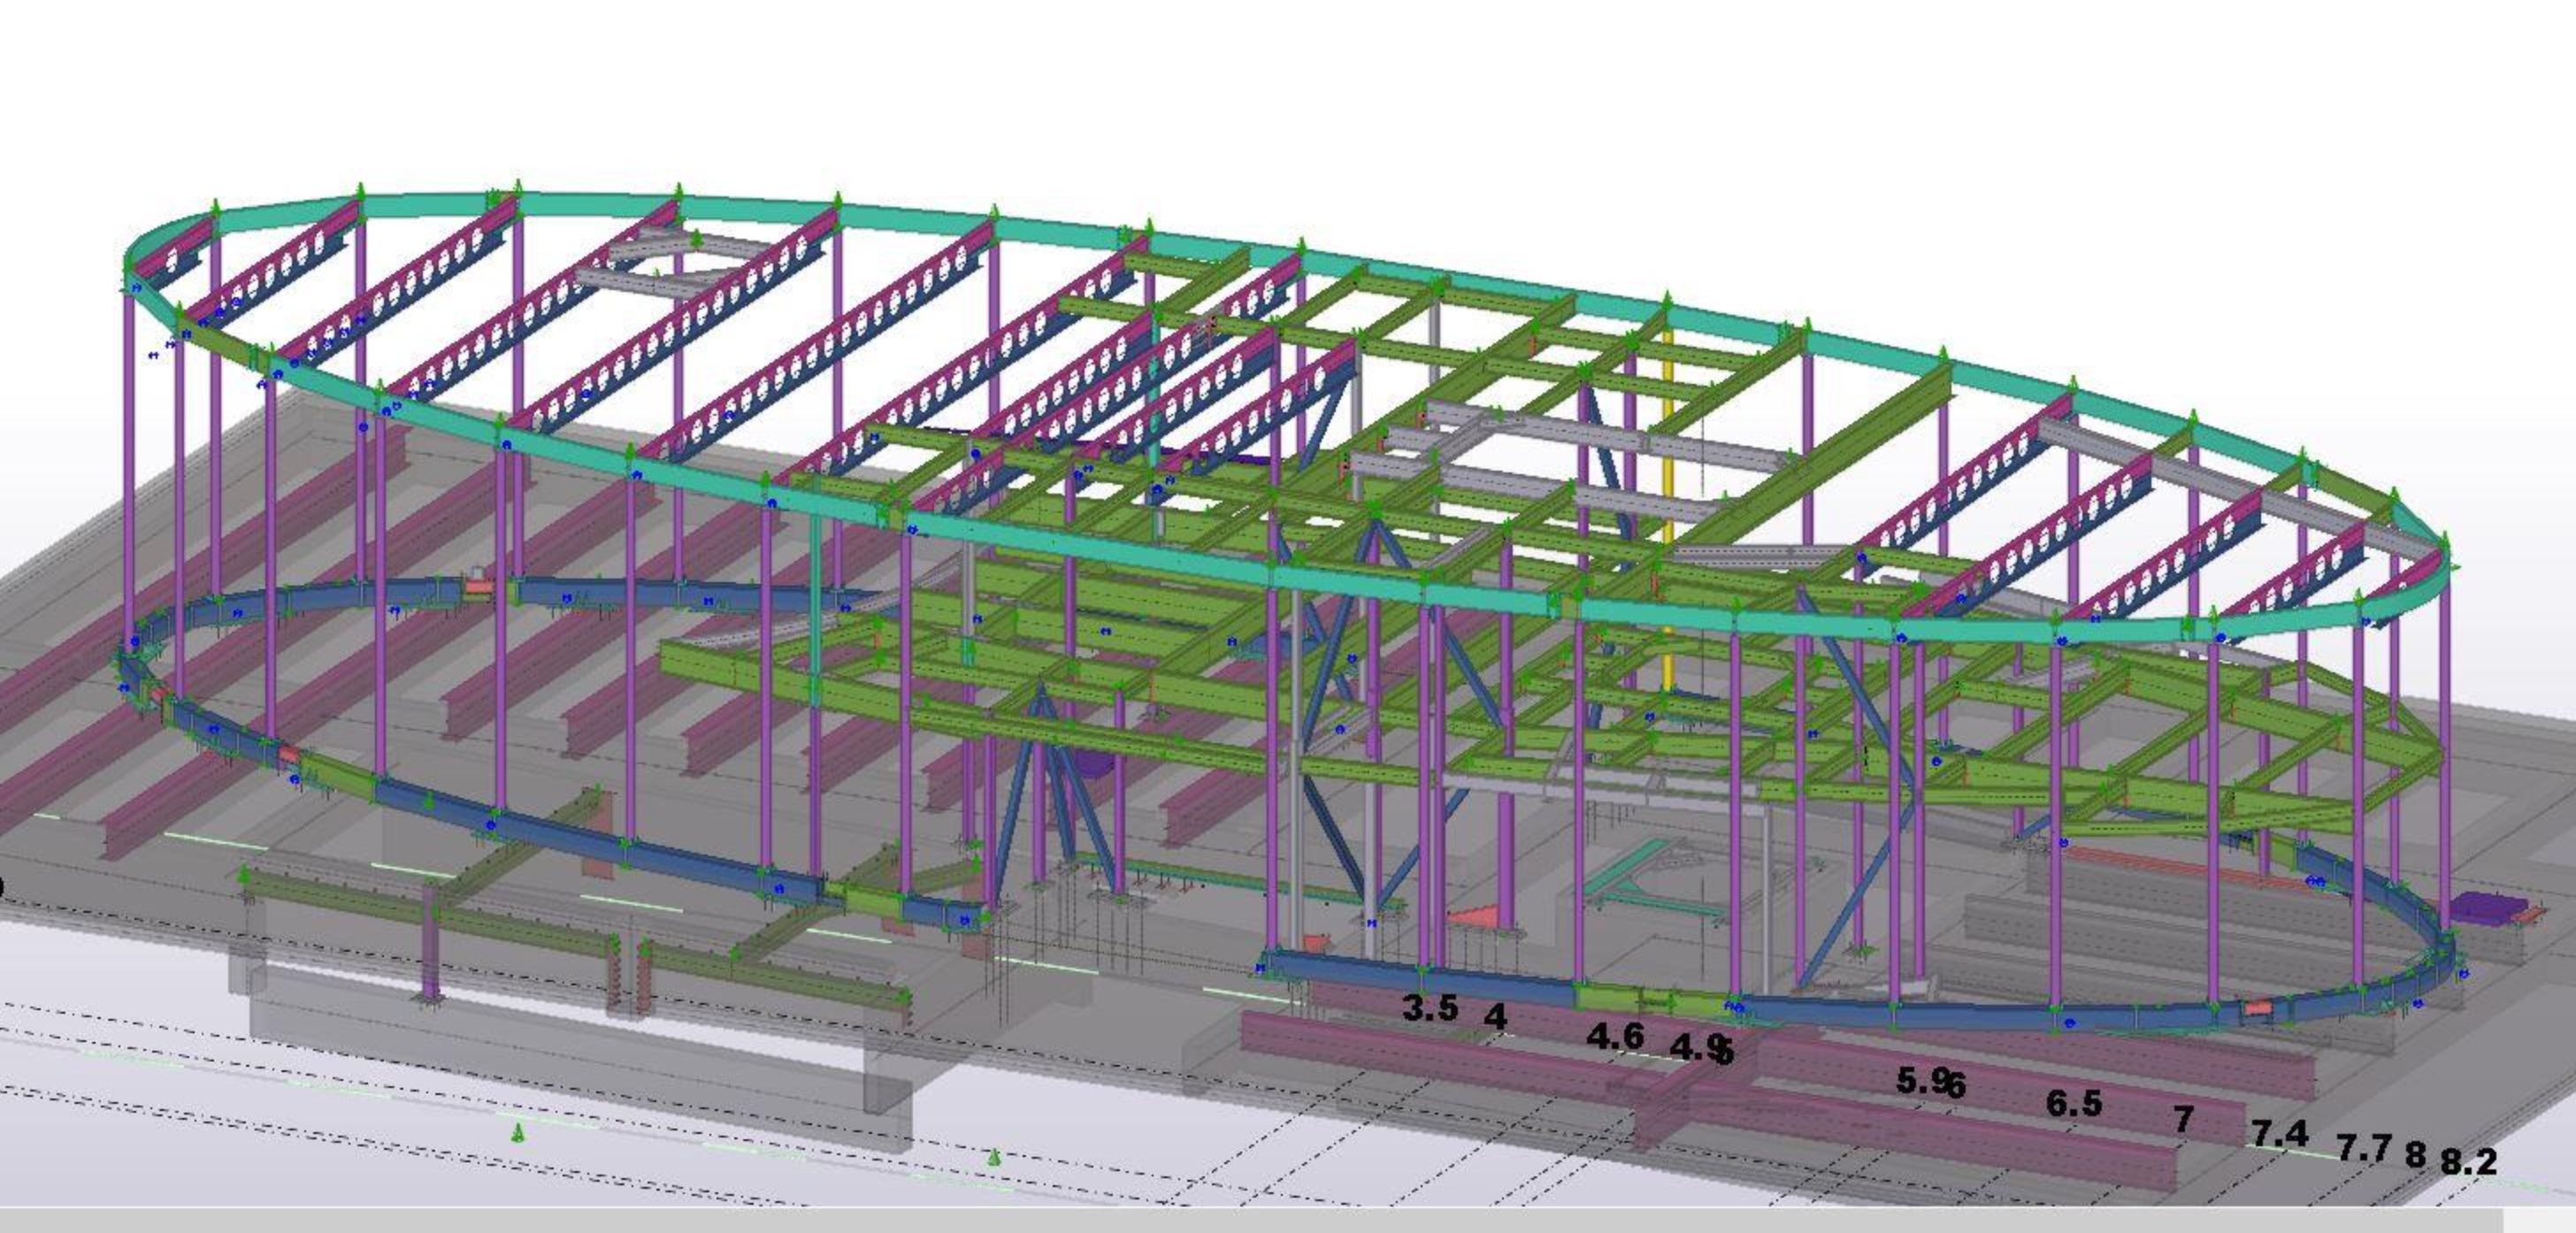Viewport: 2576px width, 1233px height.
Task: Select grid label 8.2
Action: tap(2468, 1161)
